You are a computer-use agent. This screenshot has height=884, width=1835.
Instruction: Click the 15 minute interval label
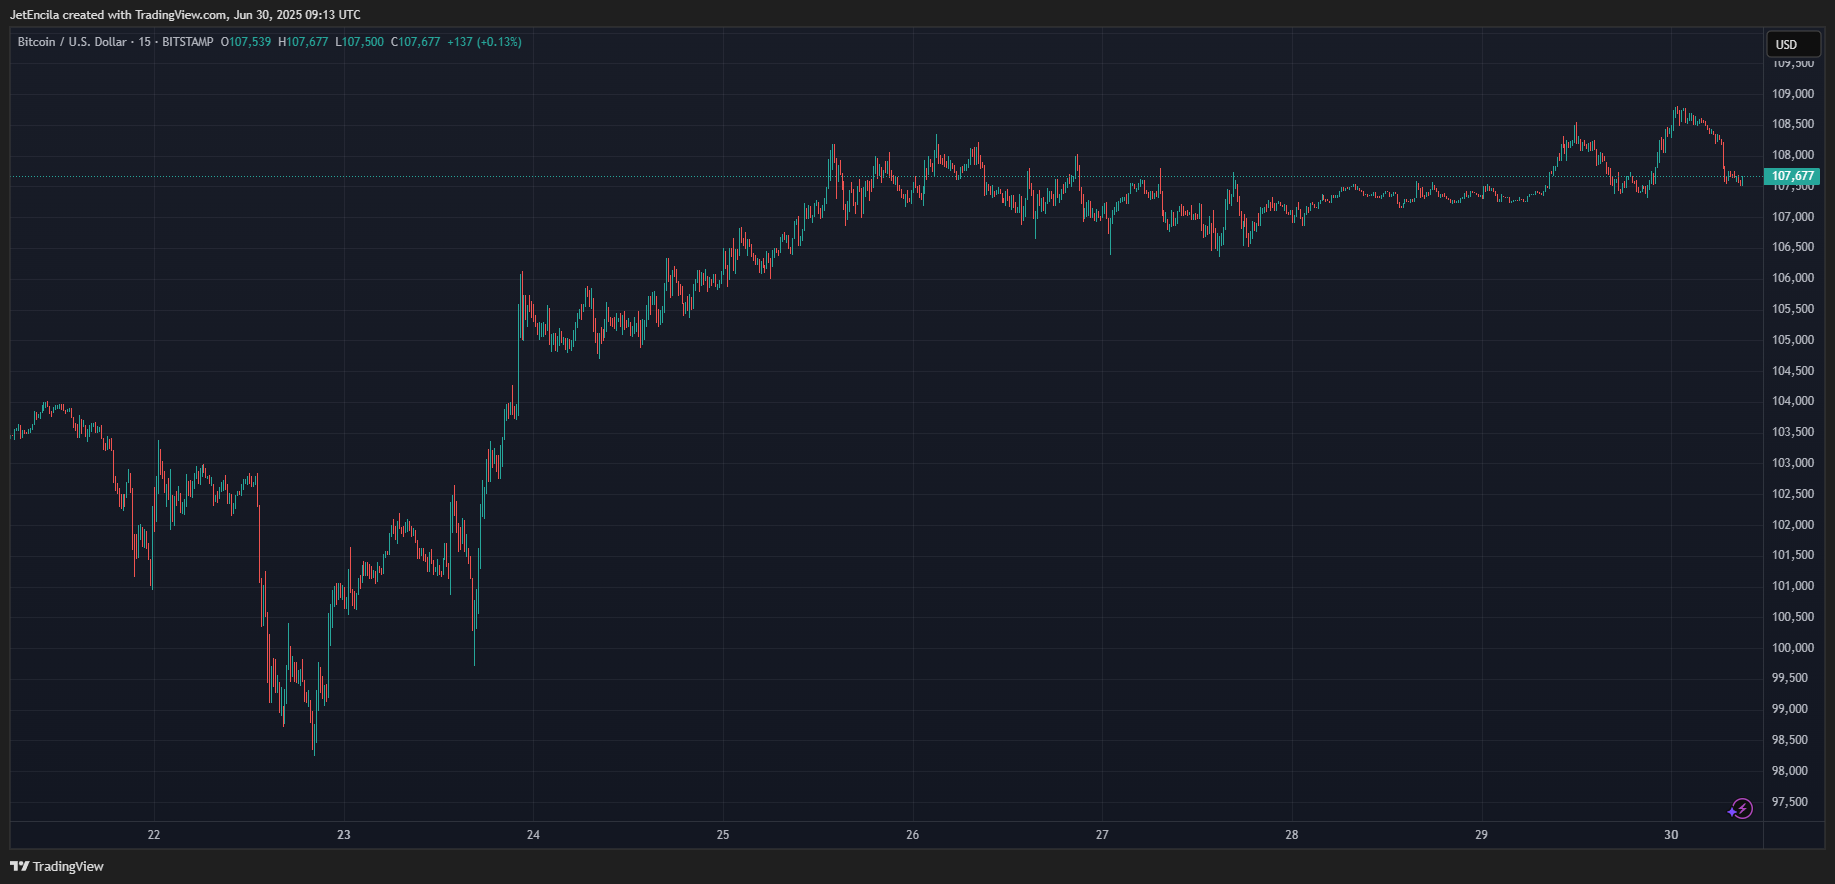pos(145,42)
